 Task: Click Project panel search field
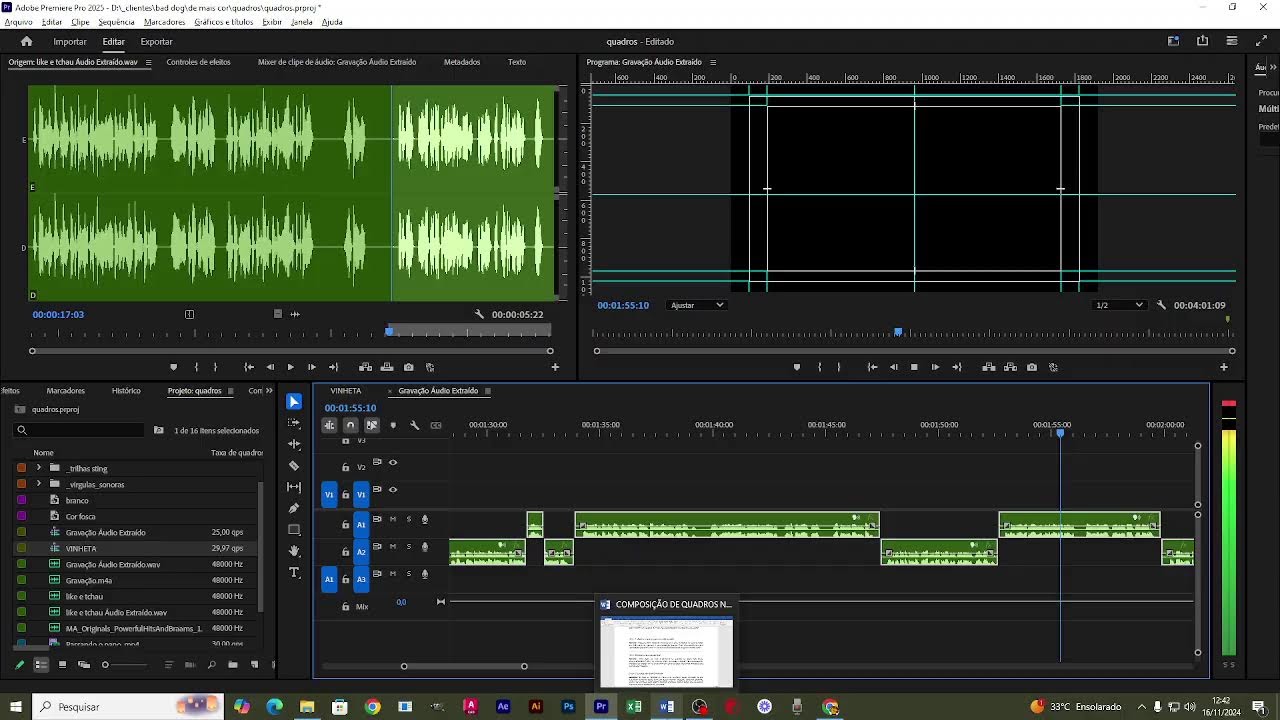coord(80,430)
